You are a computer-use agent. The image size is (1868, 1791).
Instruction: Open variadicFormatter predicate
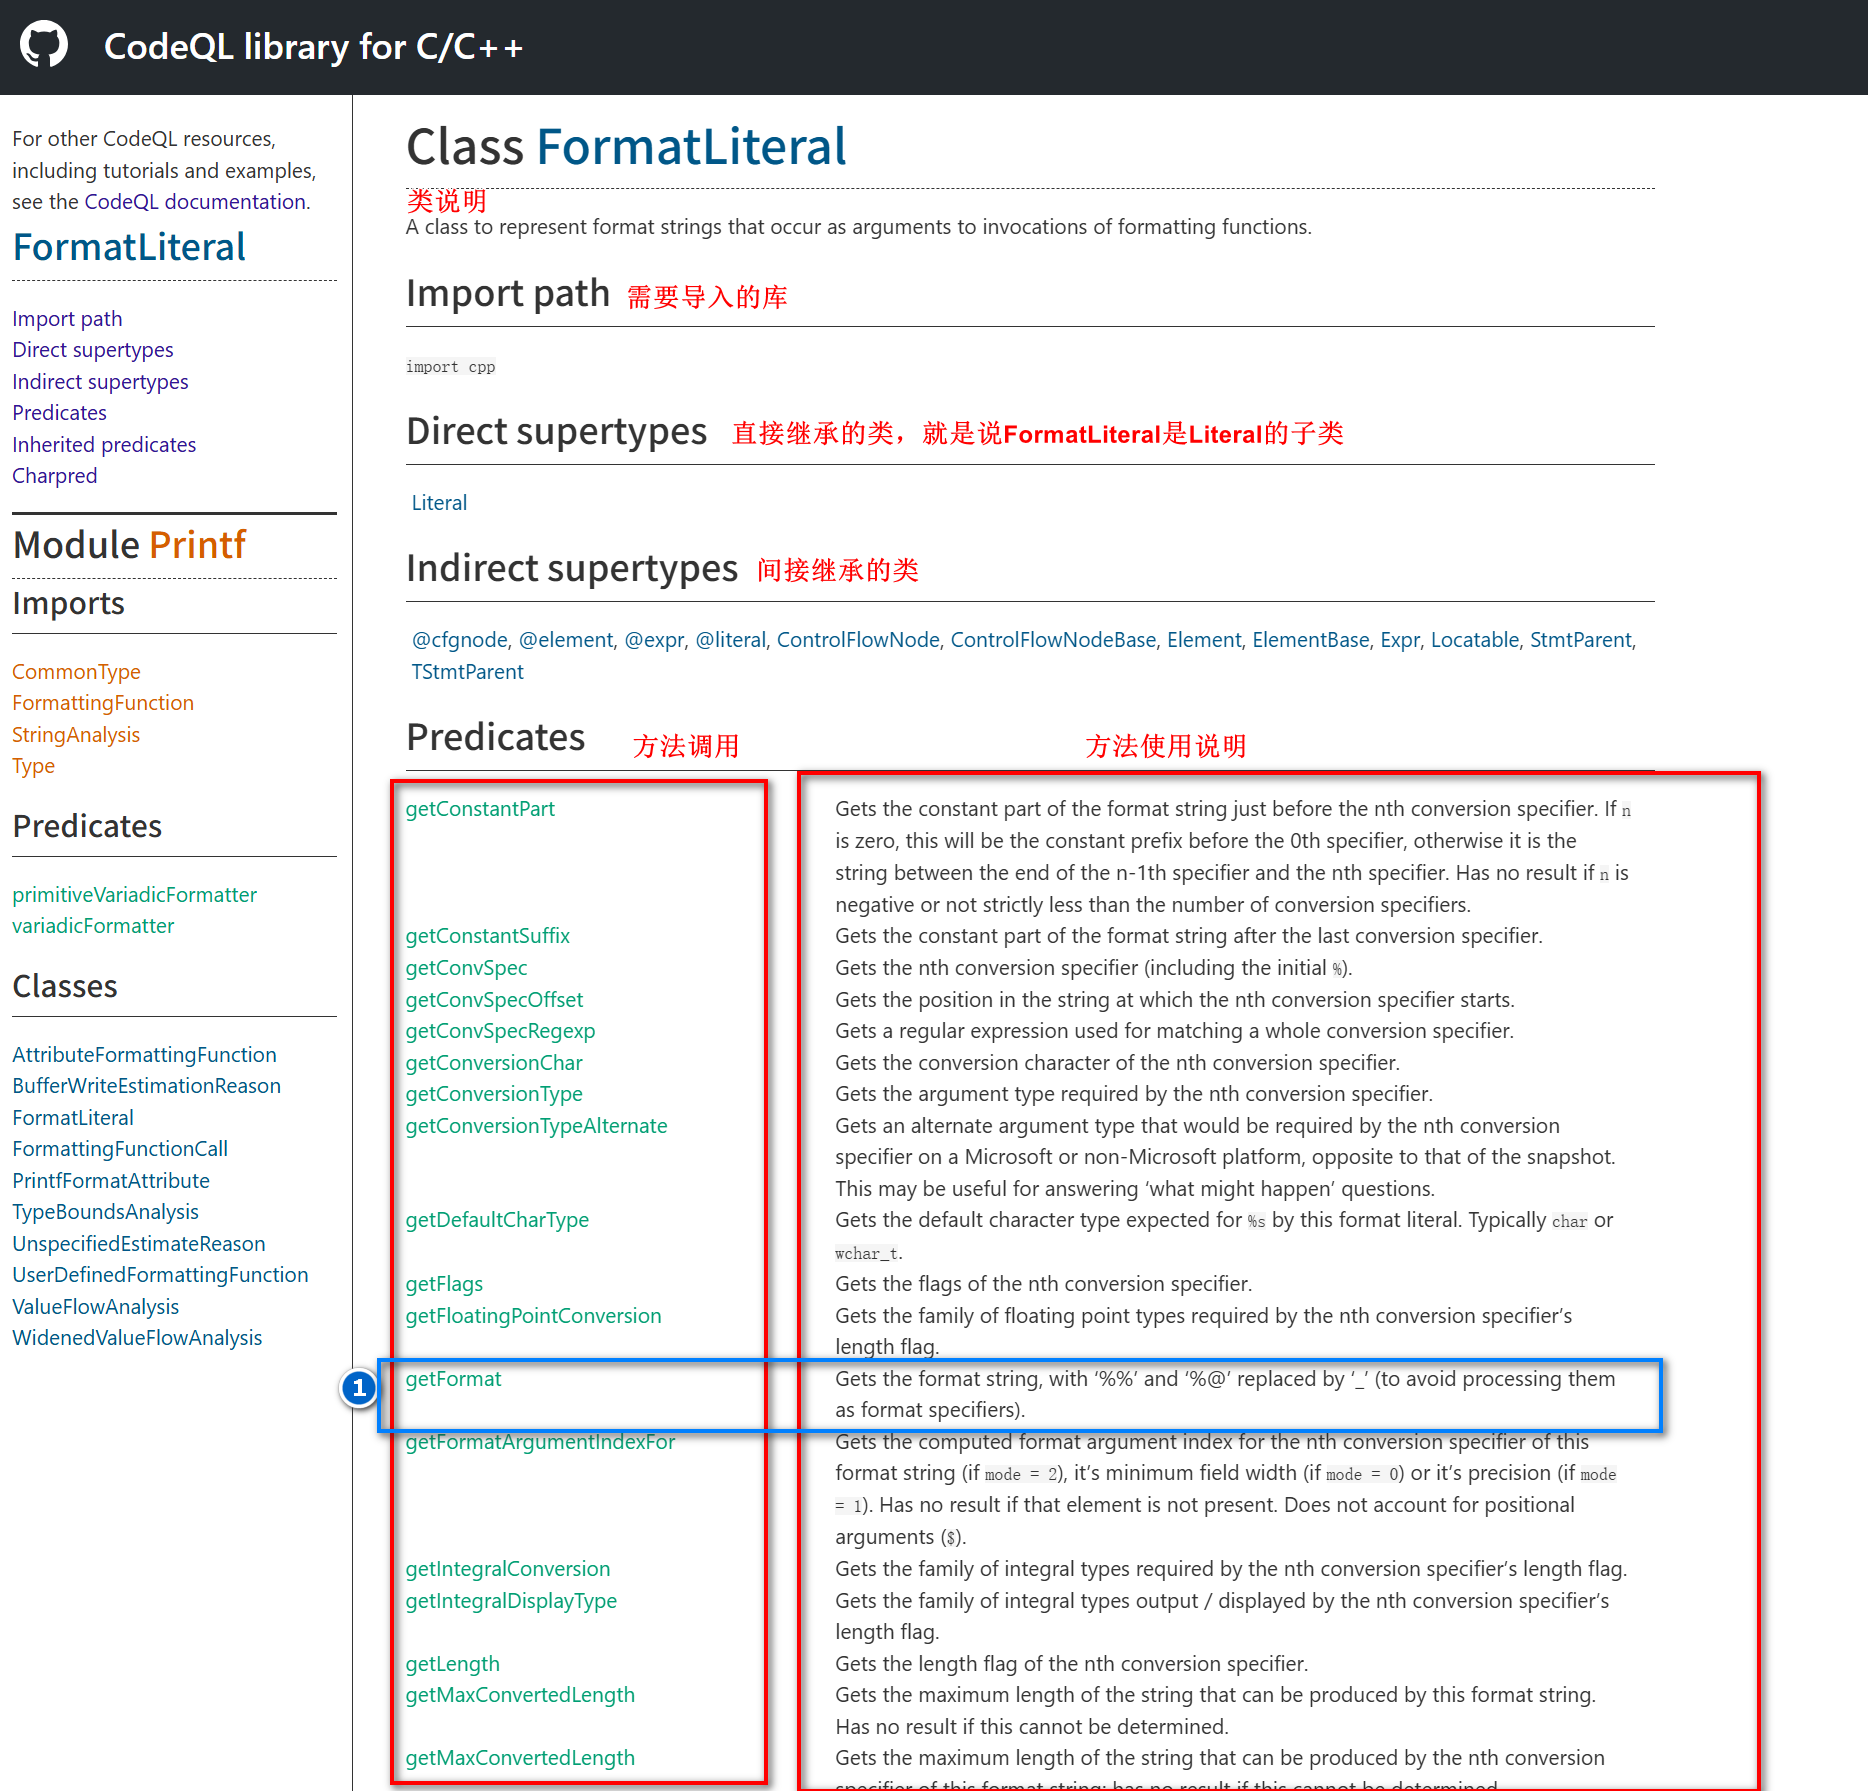[x=93, y=926]
